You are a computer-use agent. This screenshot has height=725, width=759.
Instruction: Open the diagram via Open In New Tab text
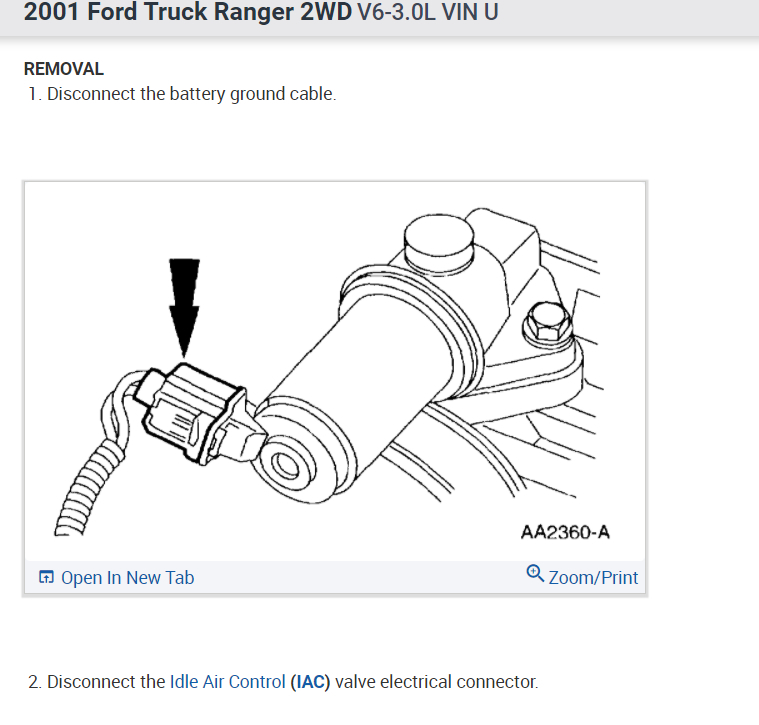pyautogui.click(x=127, y=577)
